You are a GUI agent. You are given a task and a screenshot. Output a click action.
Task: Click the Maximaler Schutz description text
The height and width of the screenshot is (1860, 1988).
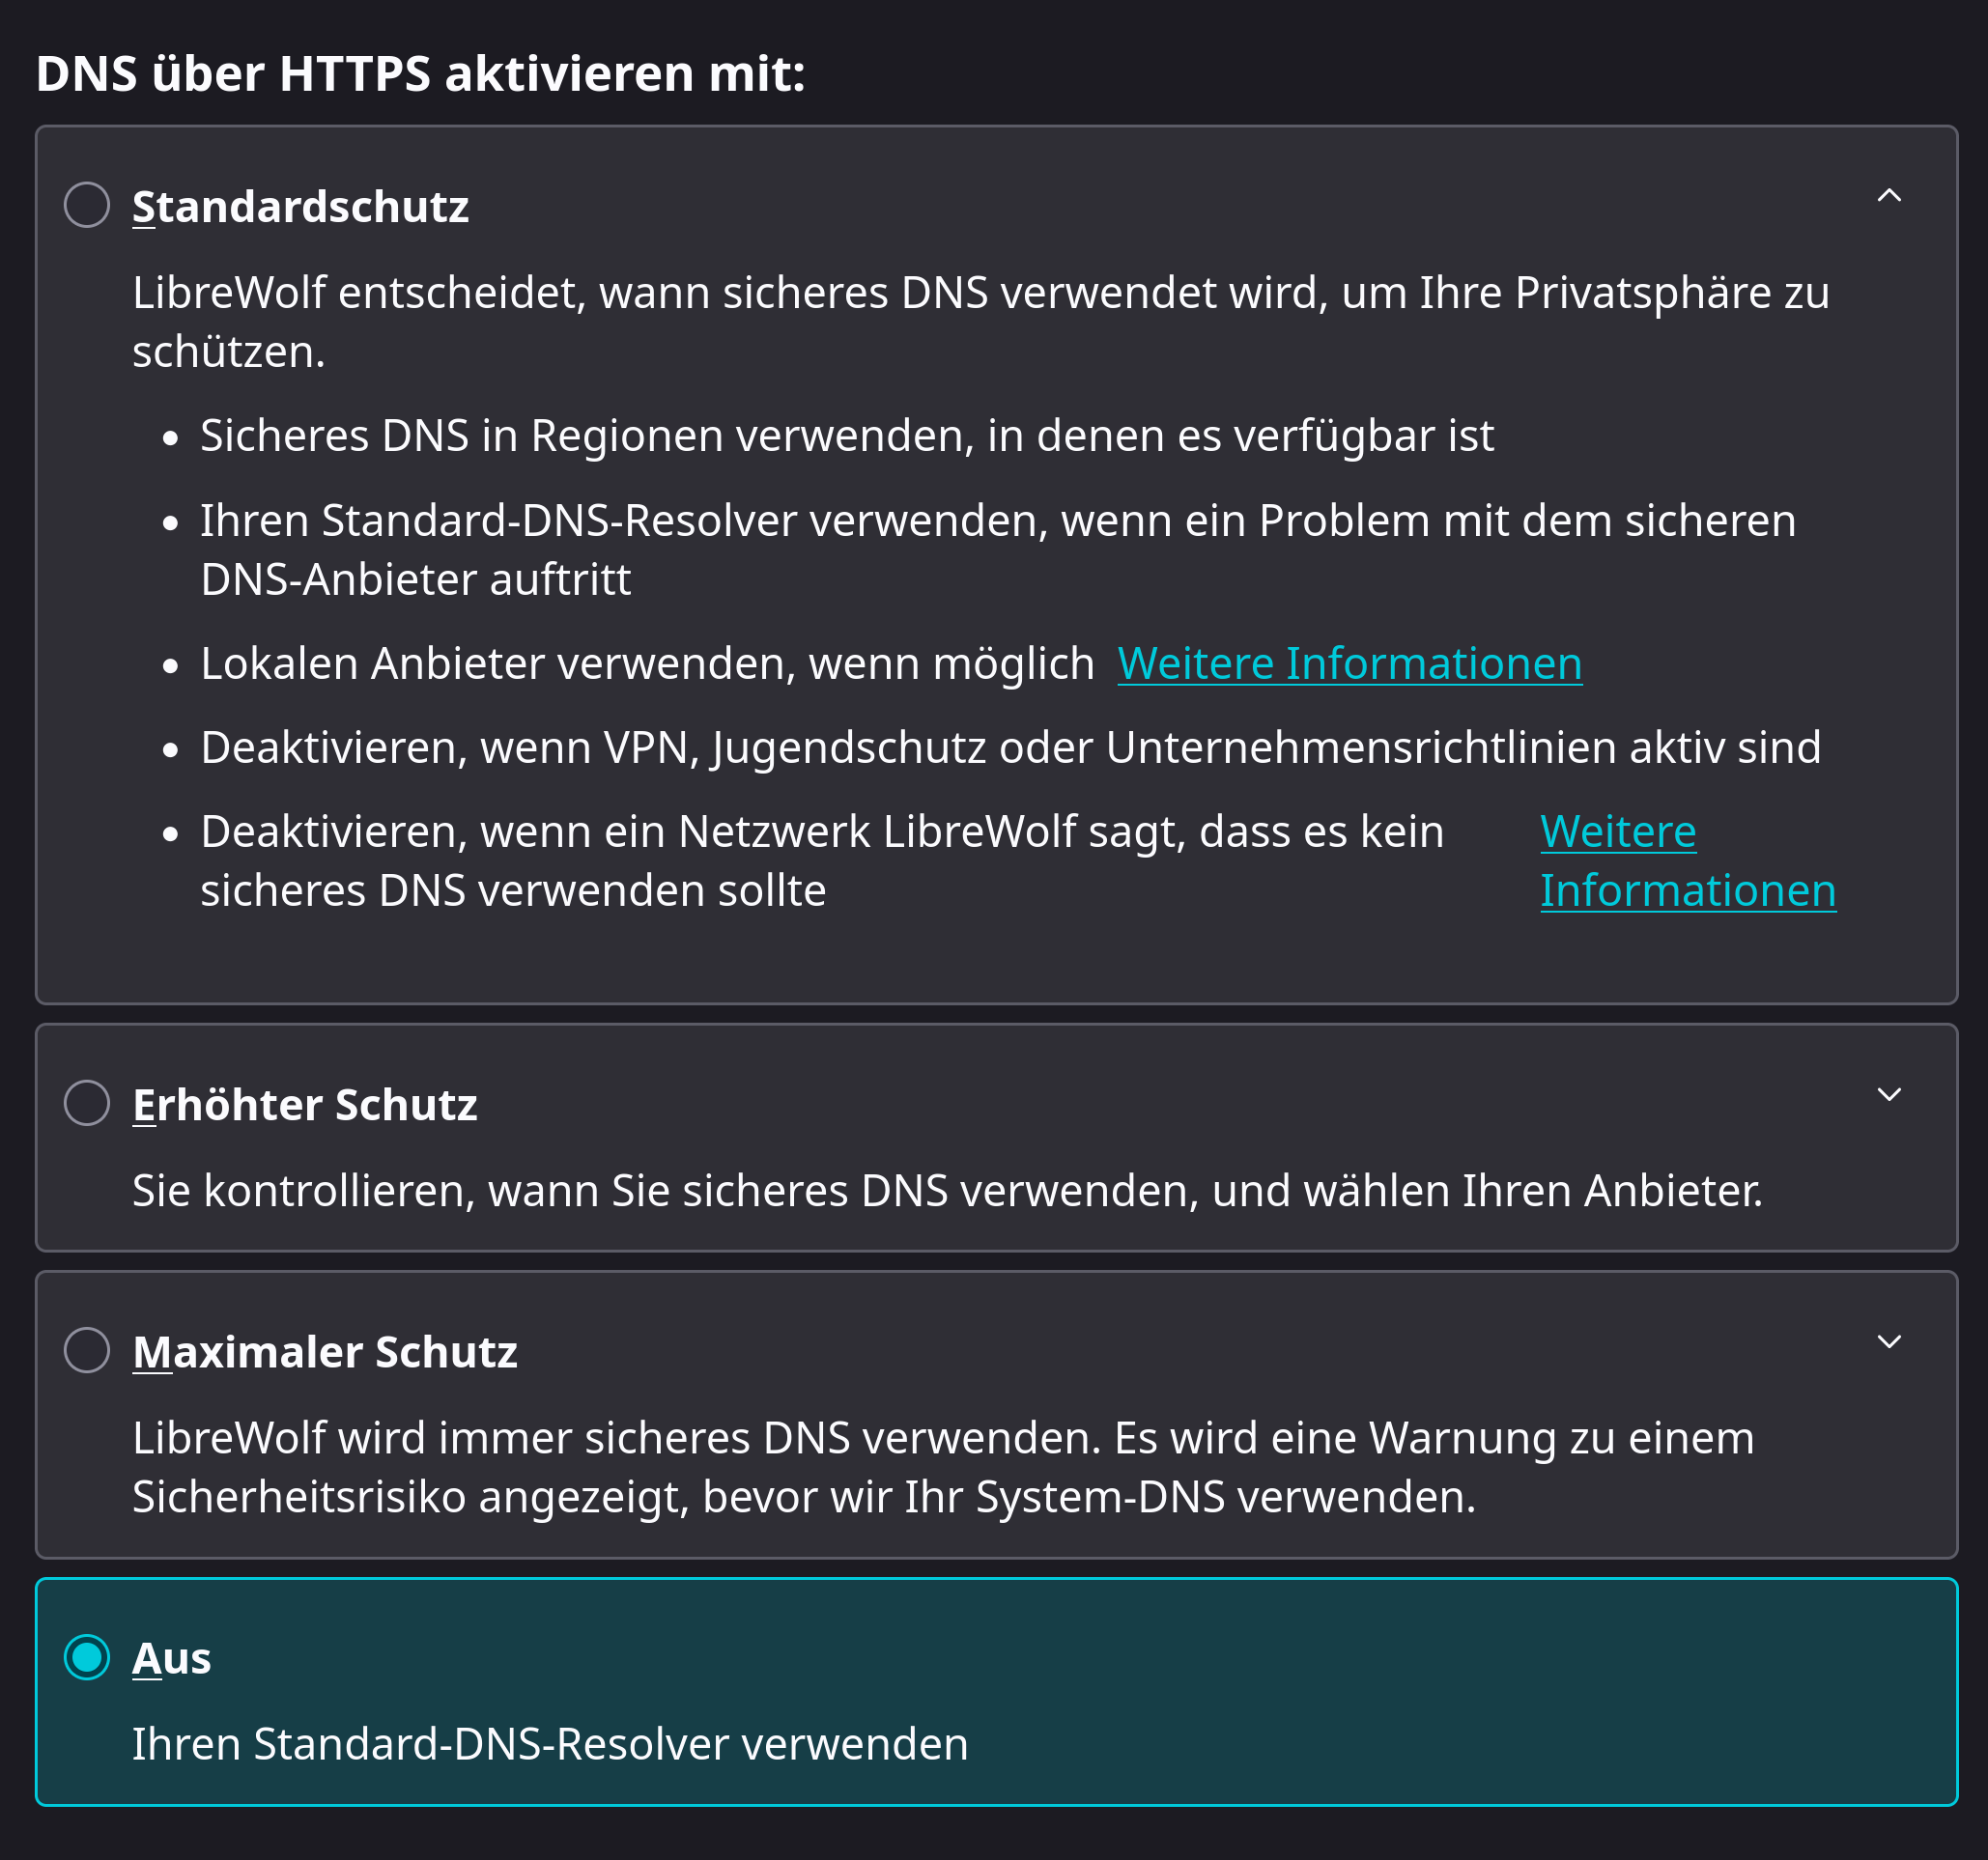click(x=942, y=1467)
